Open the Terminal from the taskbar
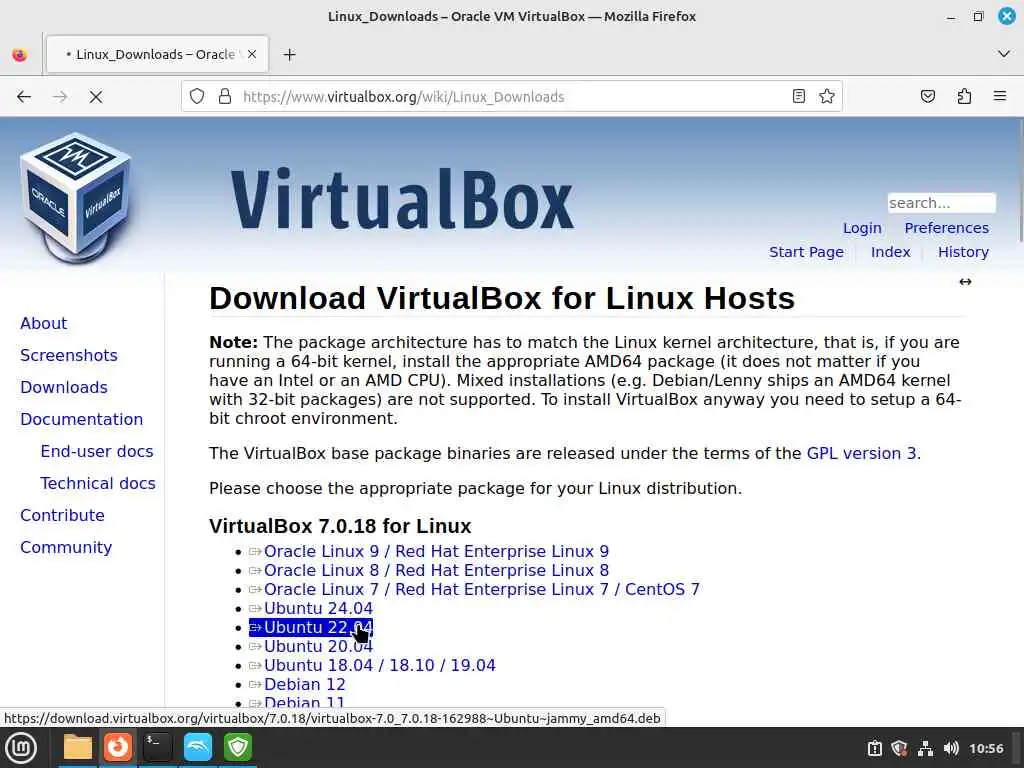 [x=157, y=748]
